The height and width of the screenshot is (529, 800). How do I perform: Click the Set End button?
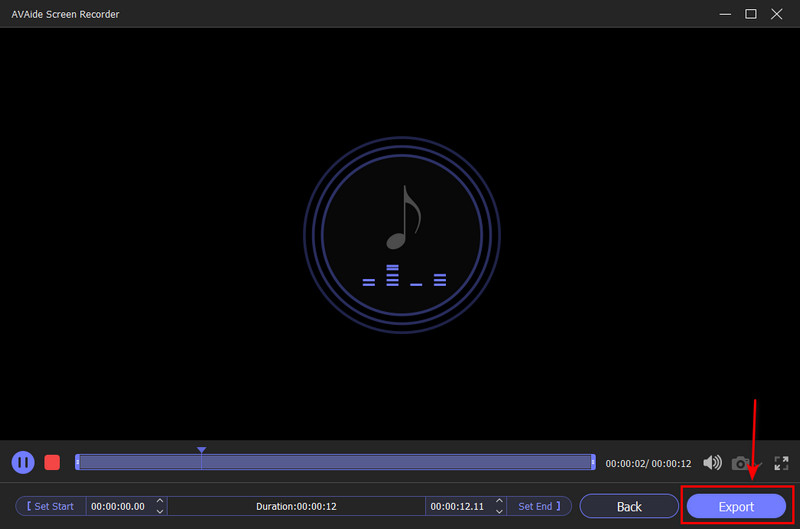[539, 506]
